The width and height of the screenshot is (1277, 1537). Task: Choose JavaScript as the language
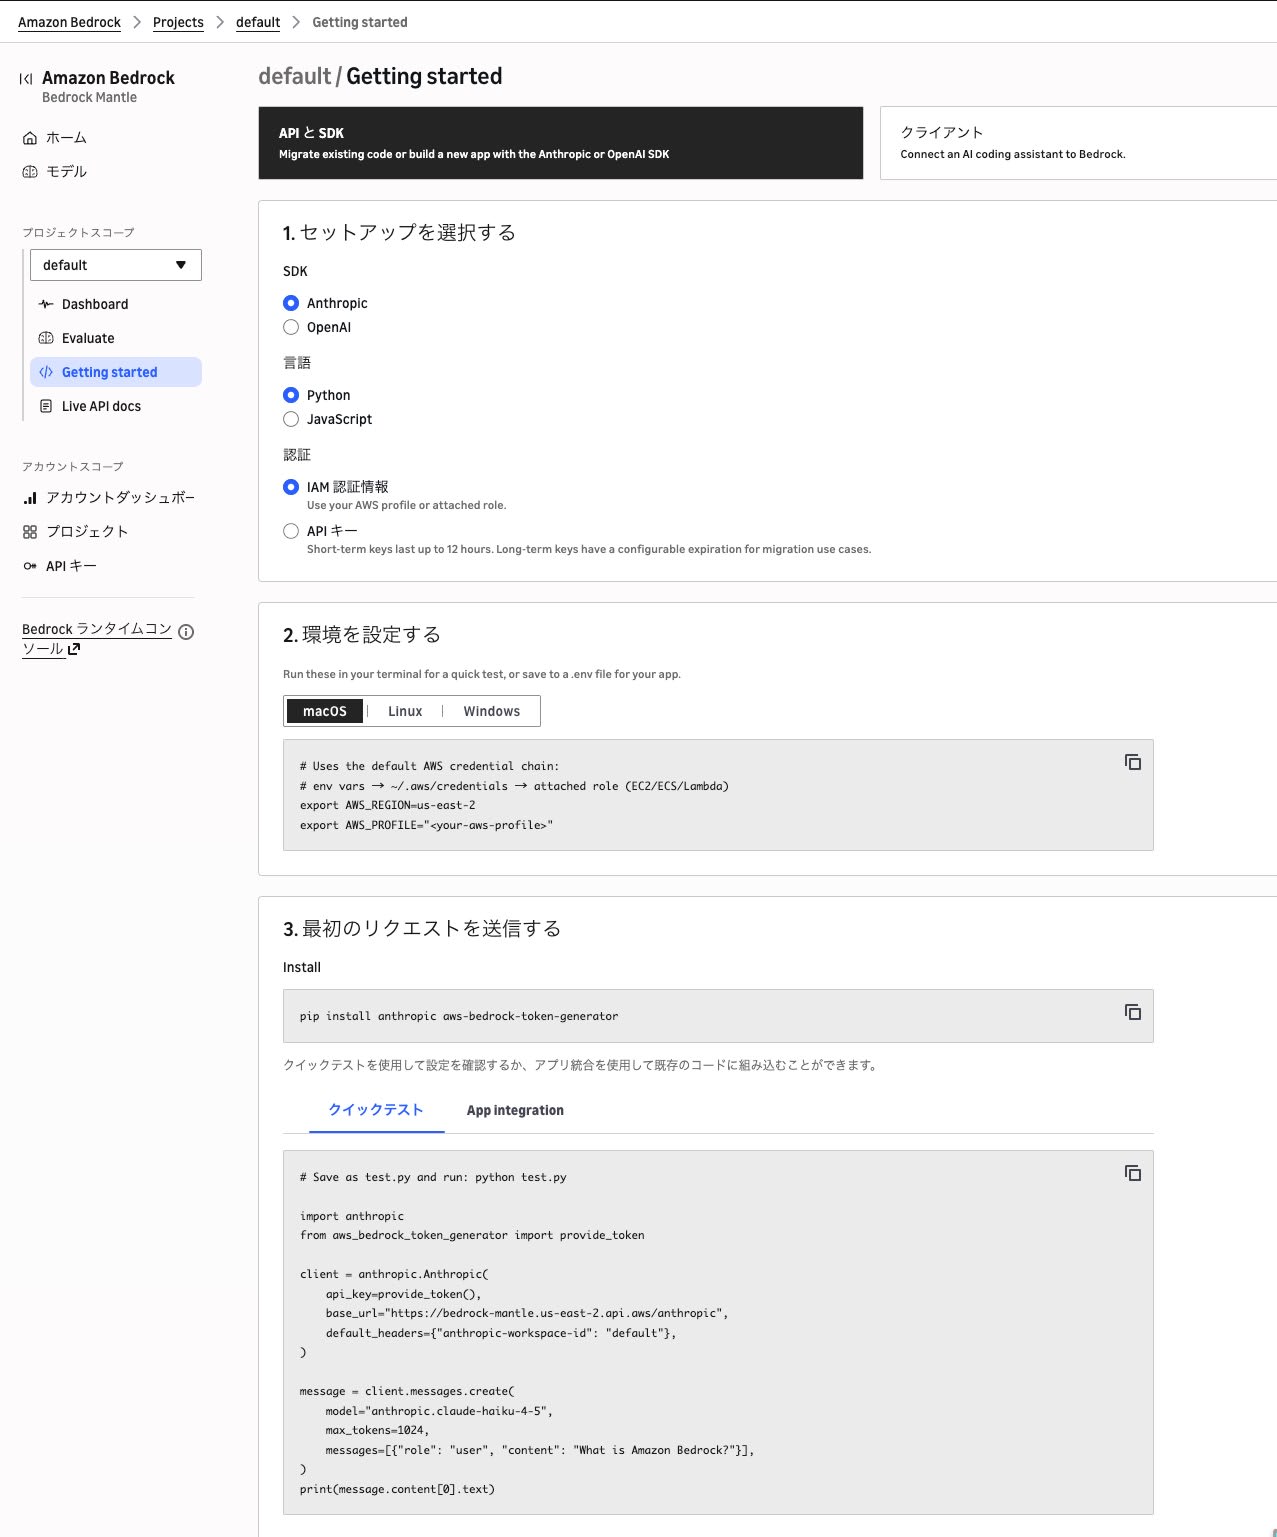[x=291, y=419]
